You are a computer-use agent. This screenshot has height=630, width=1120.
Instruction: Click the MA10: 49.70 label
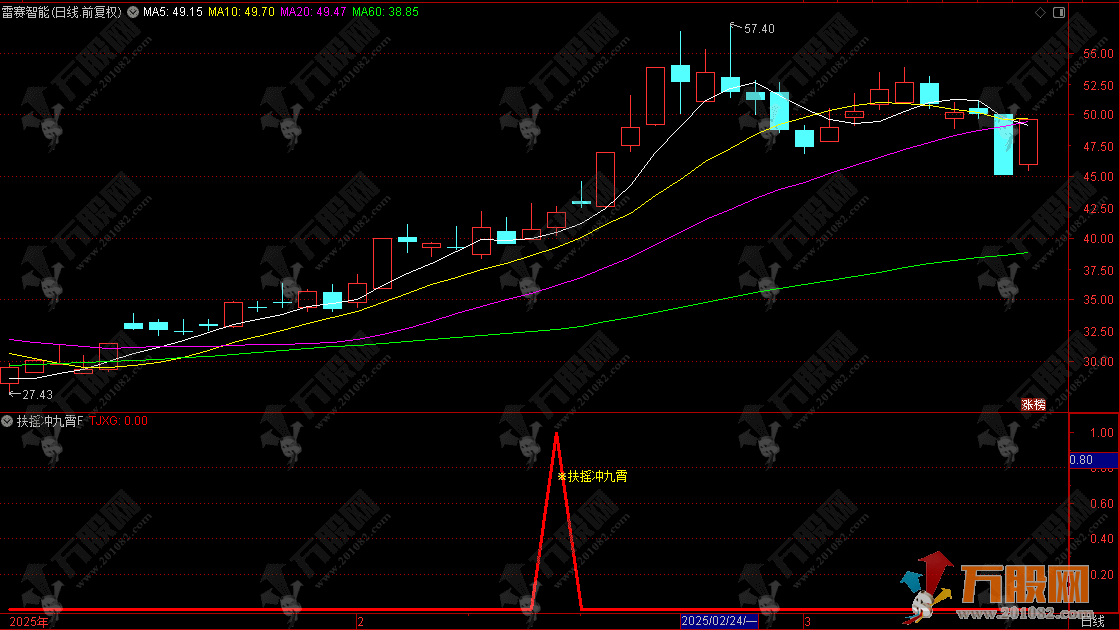(241, 12)
